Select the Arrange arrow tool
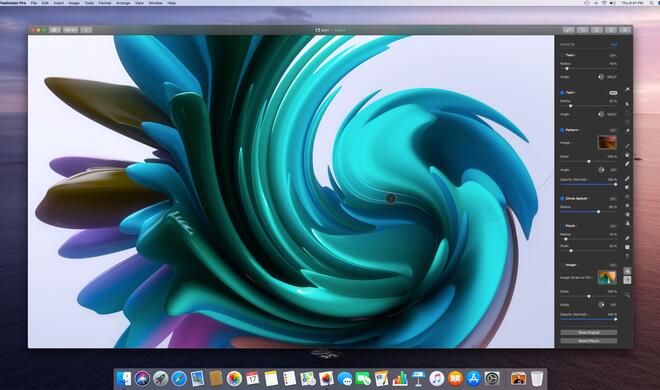This screenshot has height=390, width=660. 627,104
